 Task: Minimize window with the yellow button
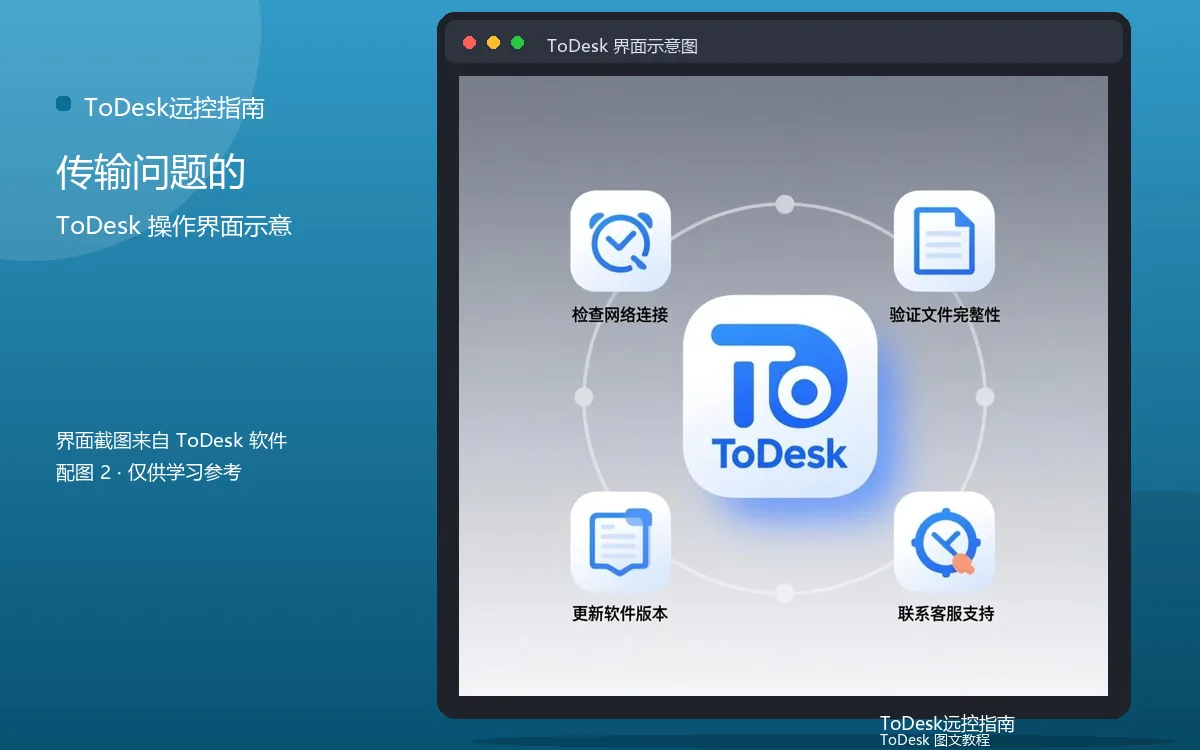(x=494, y=43)
